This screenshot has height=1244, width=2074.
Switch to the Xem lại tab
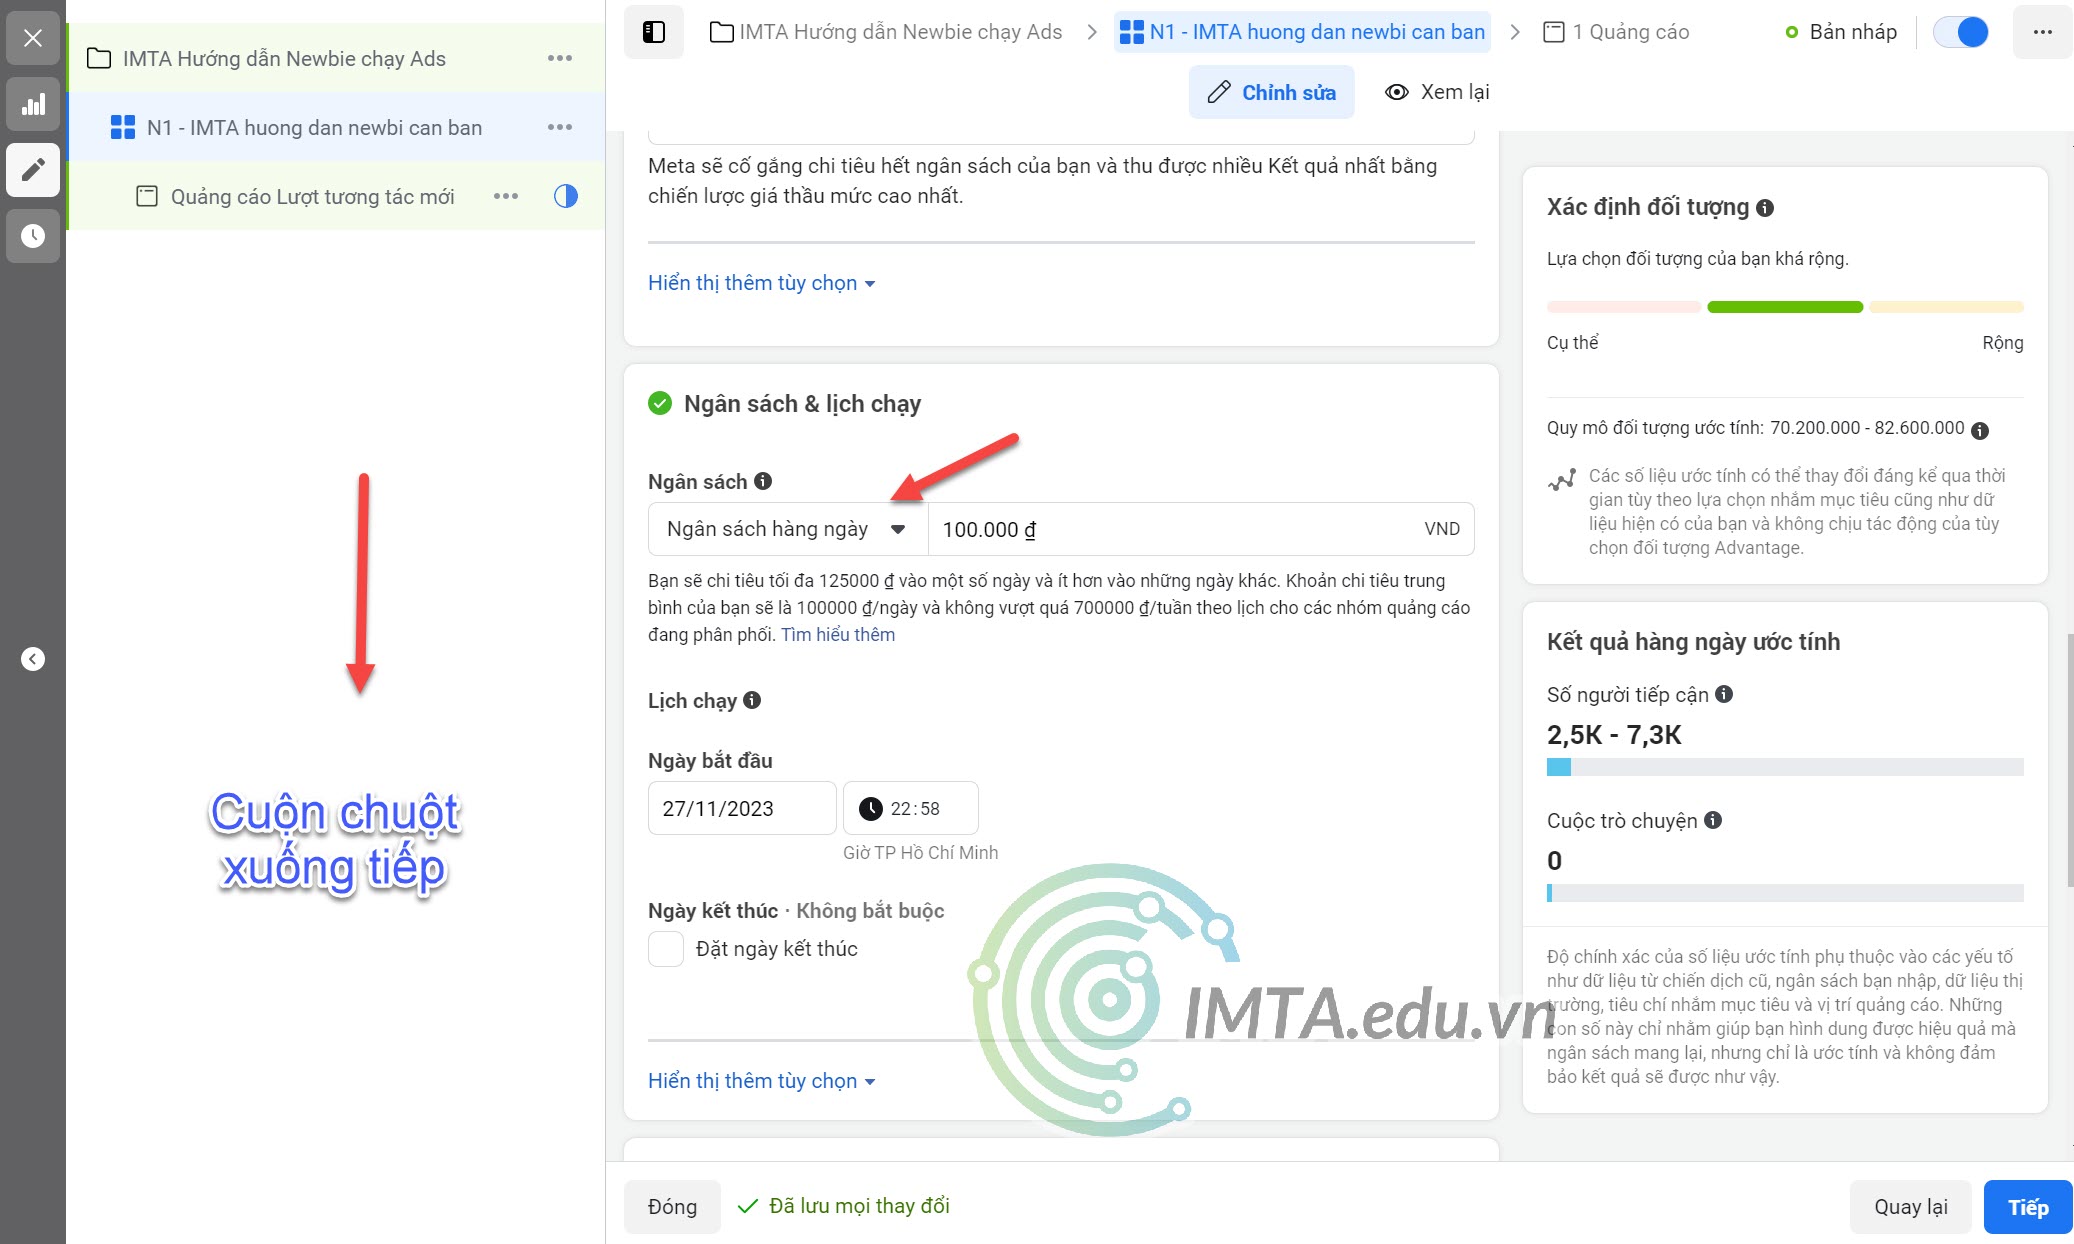pyautogui.click(x=1437, y=92)
